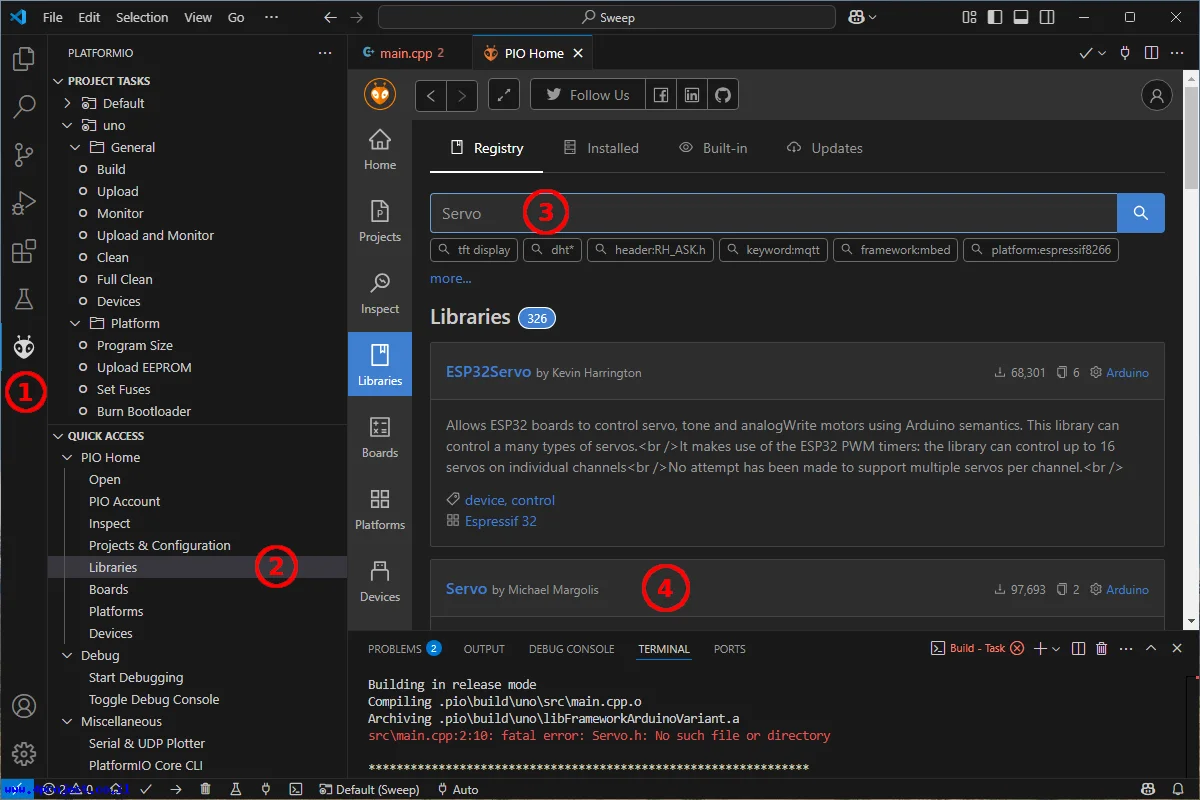Open the Extensions view icon
Image resolution: width=1200 pixels, height=800 pixels.
(x=24, y=251)
